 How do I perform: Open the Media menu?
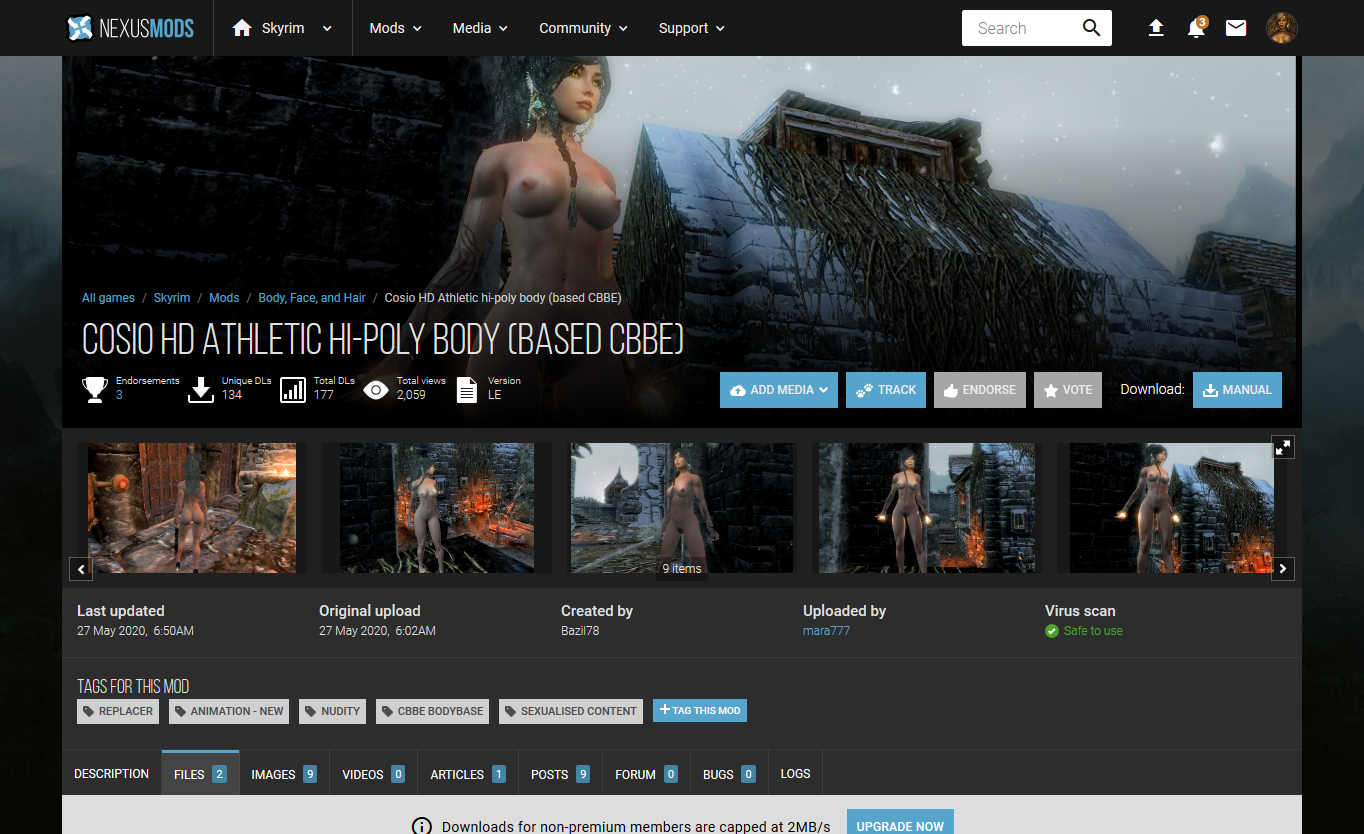(x=480, y=28)
